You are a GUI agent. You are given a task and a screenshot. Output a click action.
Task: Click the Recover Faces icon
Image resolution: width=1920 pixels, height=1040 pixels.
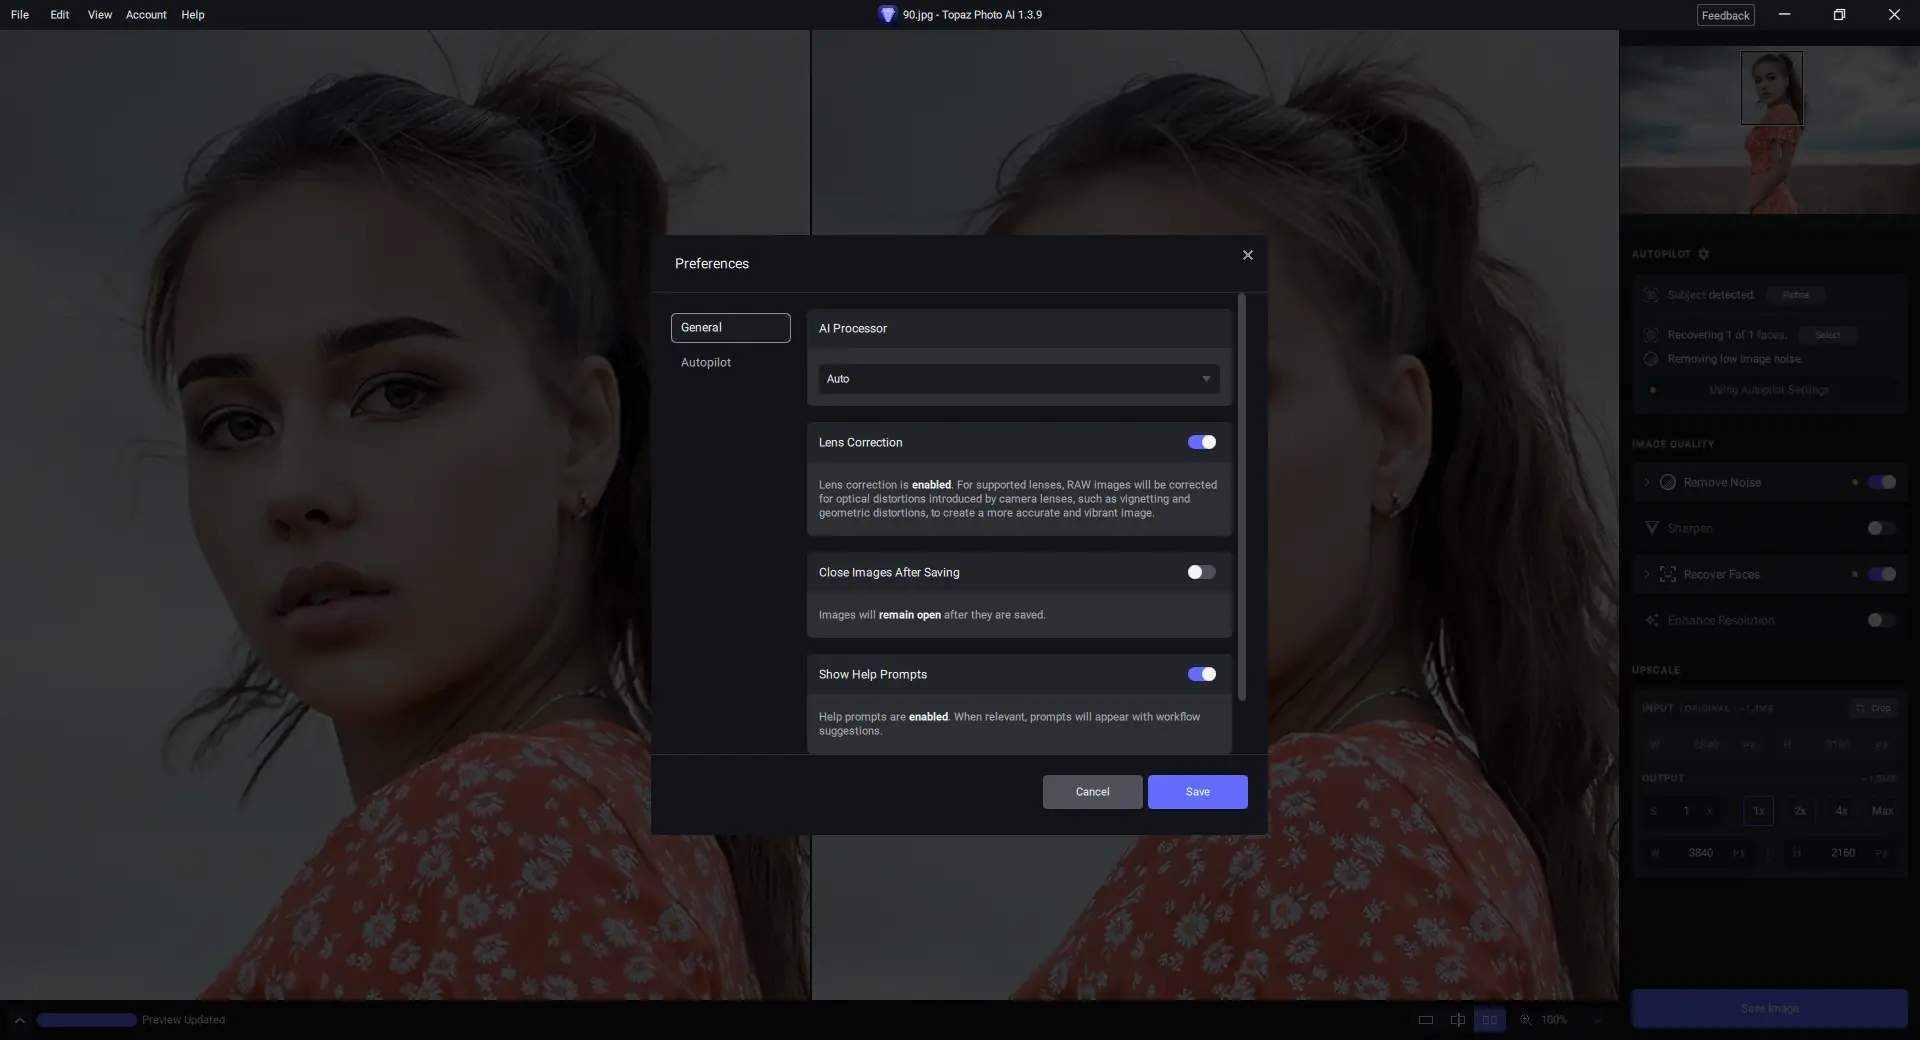pyautogui.click(x=1668, y=574)
